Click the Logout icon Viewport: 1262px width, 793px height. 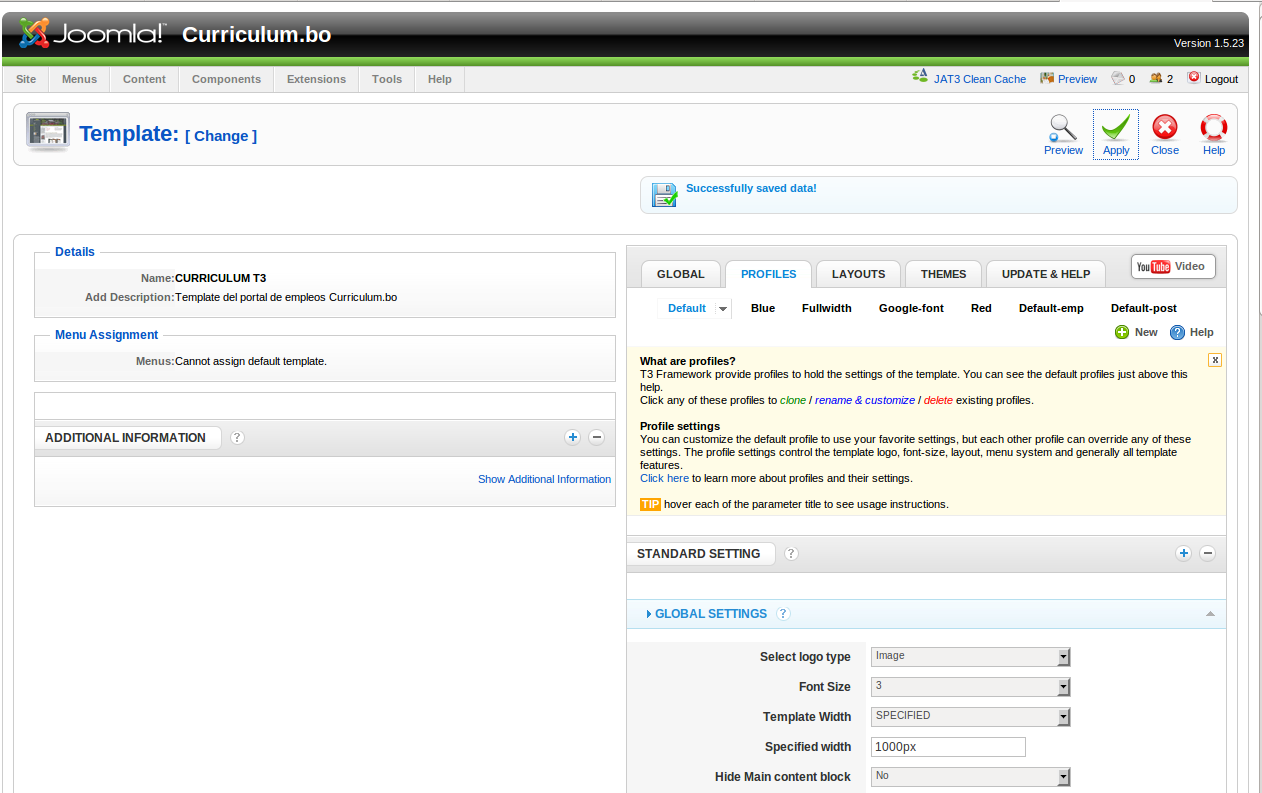point(1194,76)
